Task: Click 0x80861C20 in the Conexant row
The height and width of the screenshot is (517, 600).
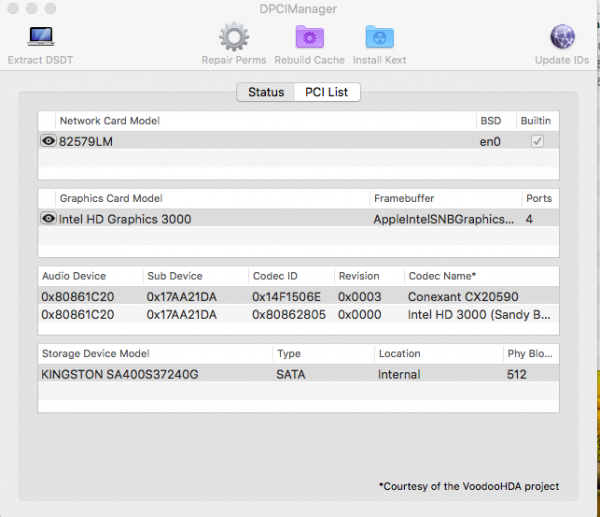Action: [78, 297]
